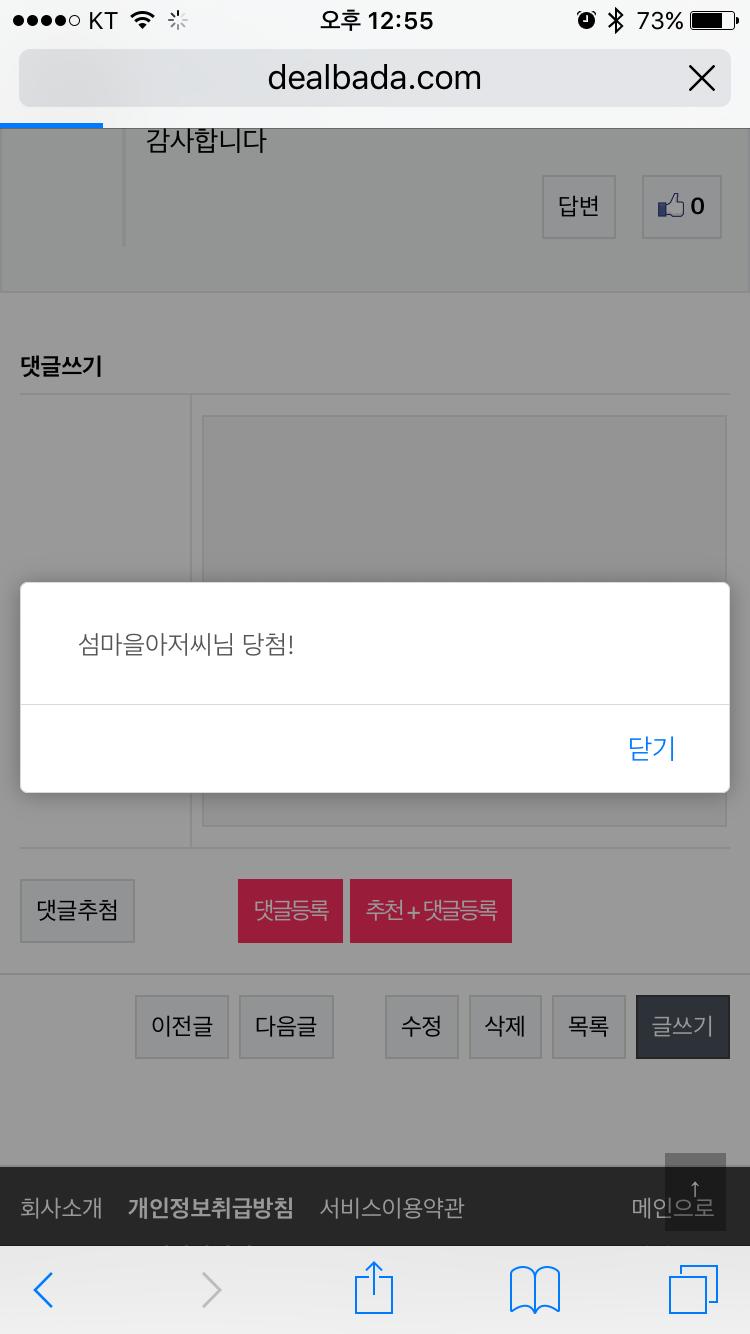The height and width of the screenshot is (1334, 750).
Task: Click the 답변 reply button
Action: [x=579, y=207]
